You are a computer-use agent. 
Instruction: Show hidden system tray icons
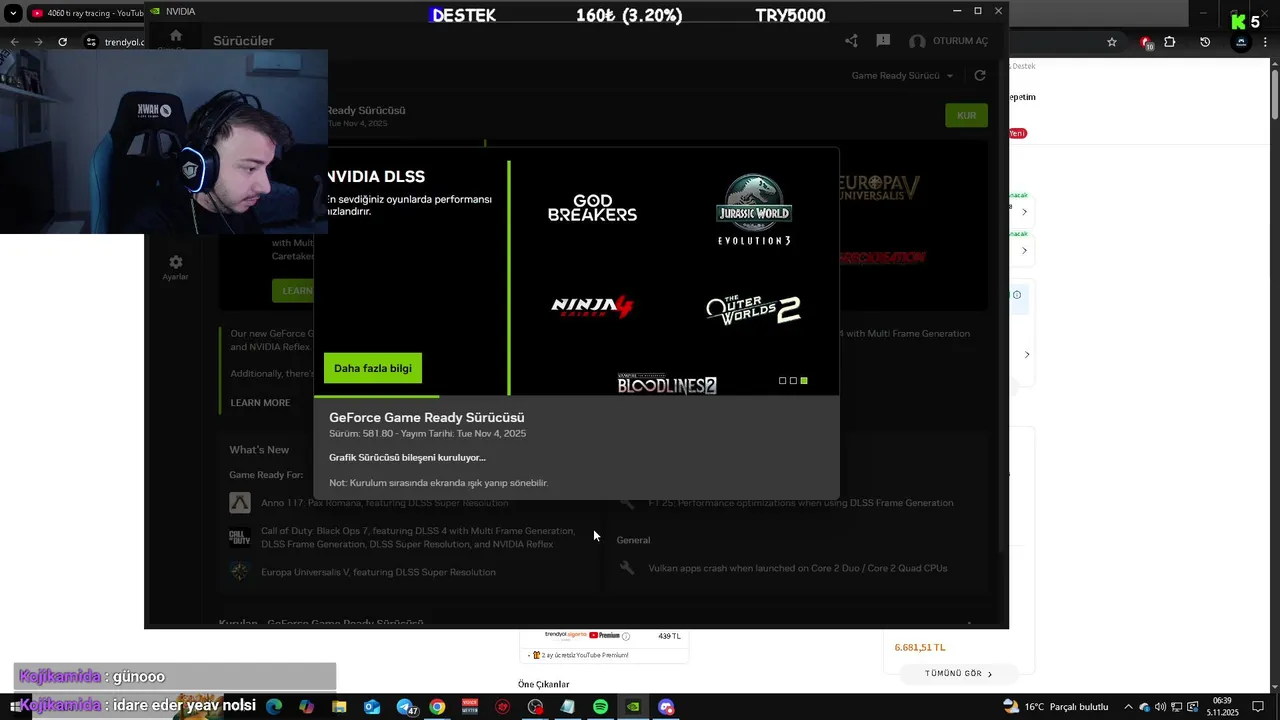[x=1129, y=706]
